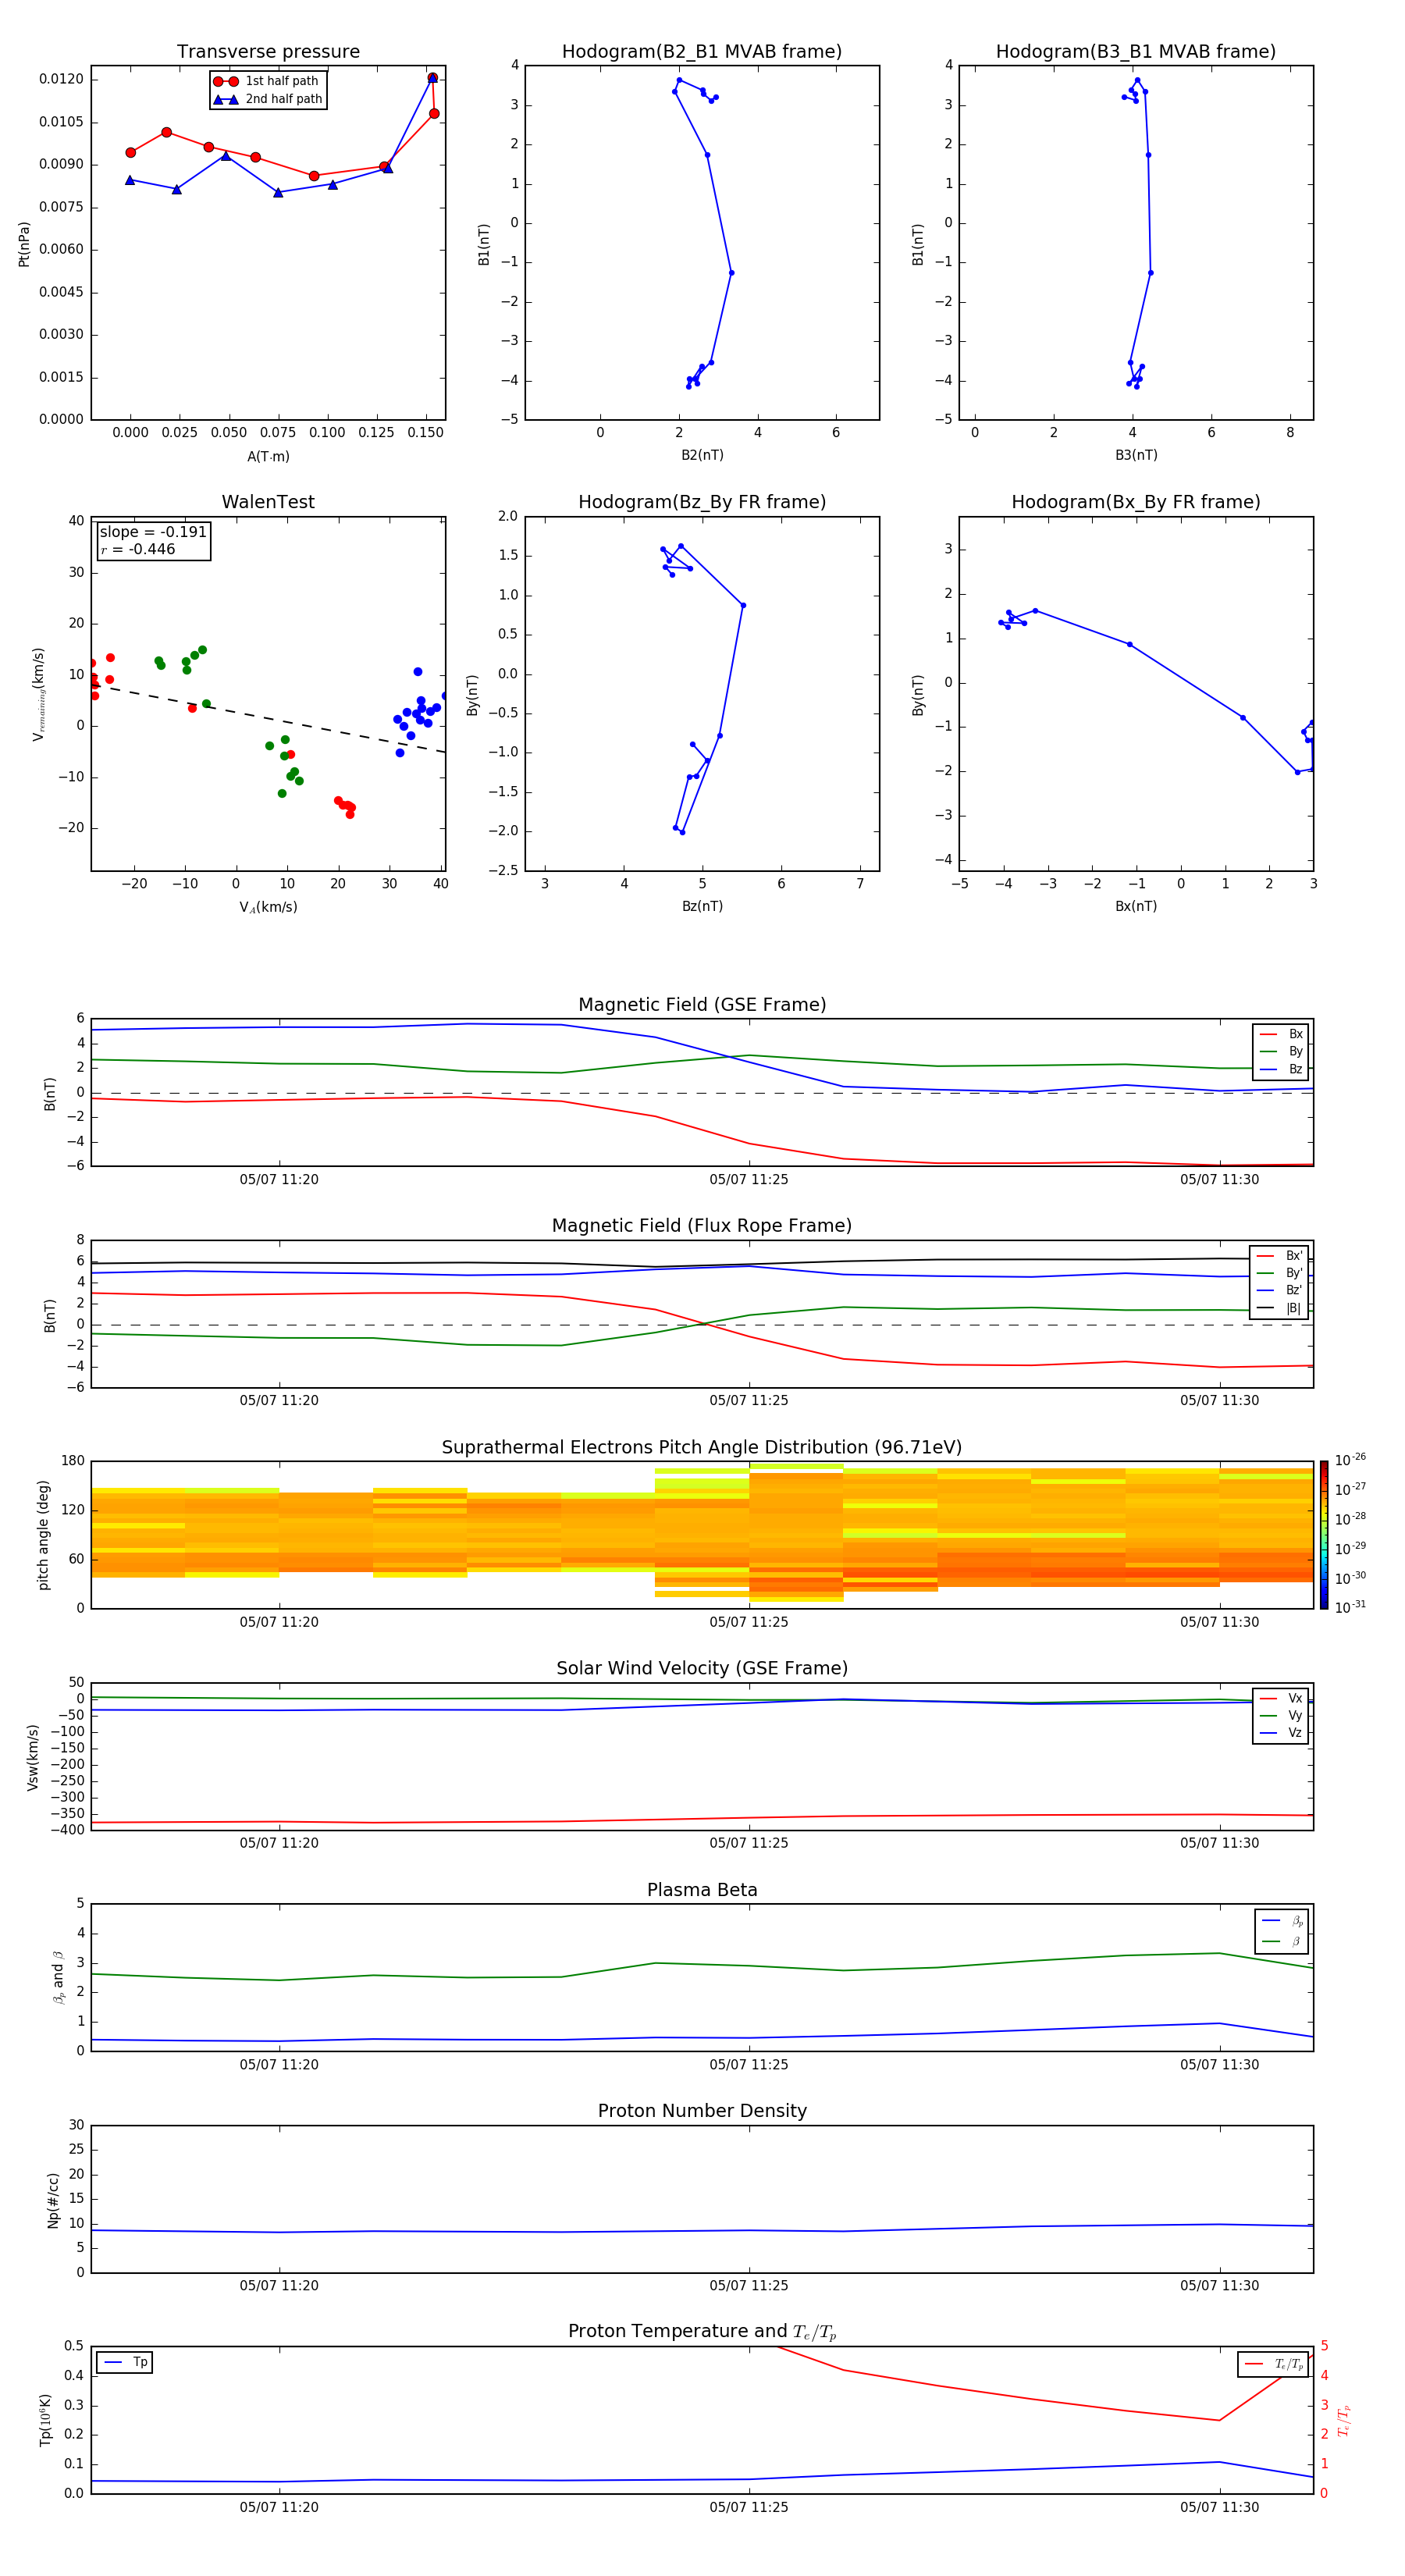Click the 'B3(nT)' x-axis label
Image resolution: width=1405 pixels, height=2576 pixels.
tap(1136, 455)
